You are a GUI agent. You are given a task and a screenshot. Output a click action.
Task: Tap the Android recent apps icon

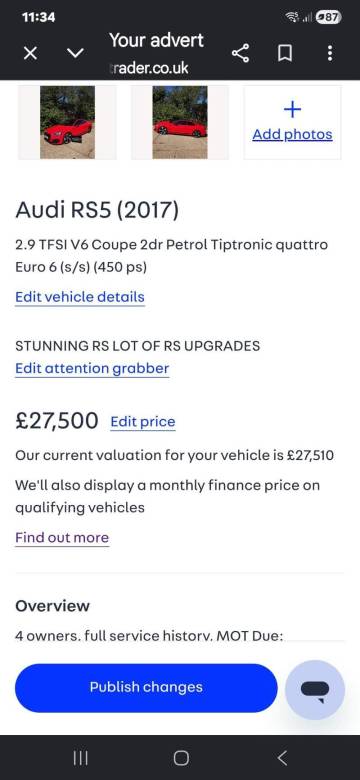[81, 758]
